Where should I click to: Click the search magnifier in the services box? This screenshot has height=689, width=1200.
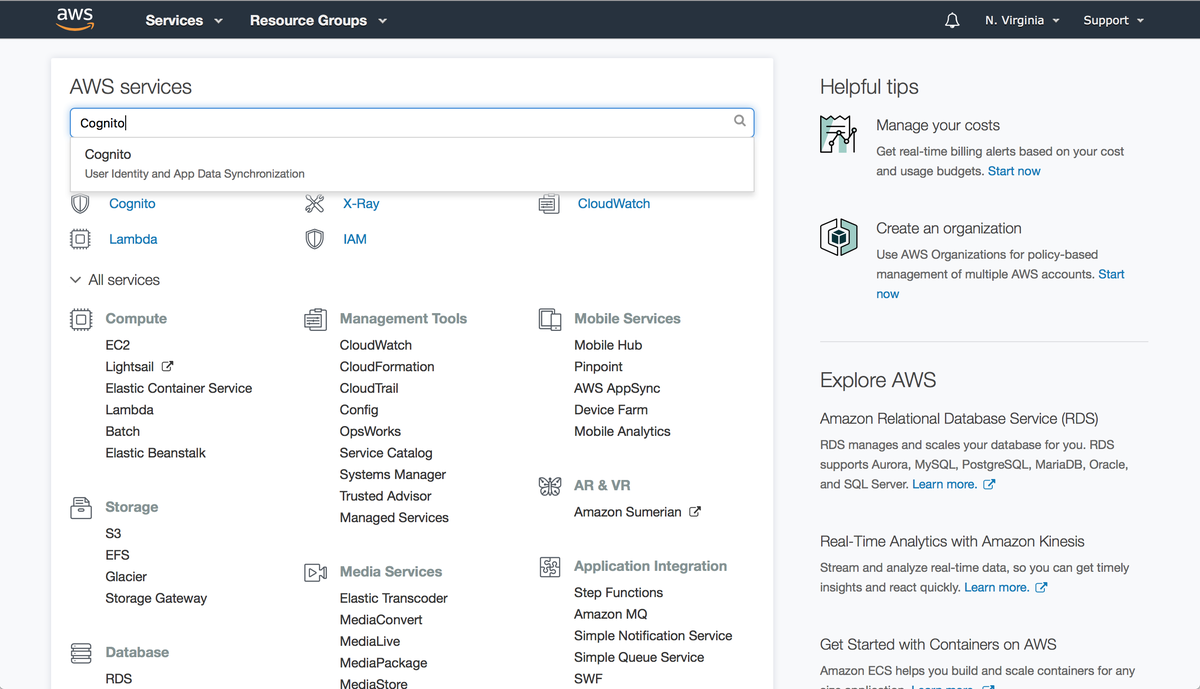(739, 120)
